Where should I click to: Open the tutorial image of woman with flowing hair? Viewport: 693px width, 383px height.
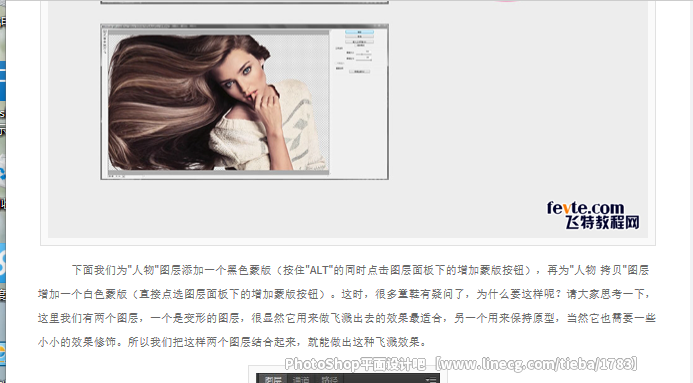[x=244, y=102]
